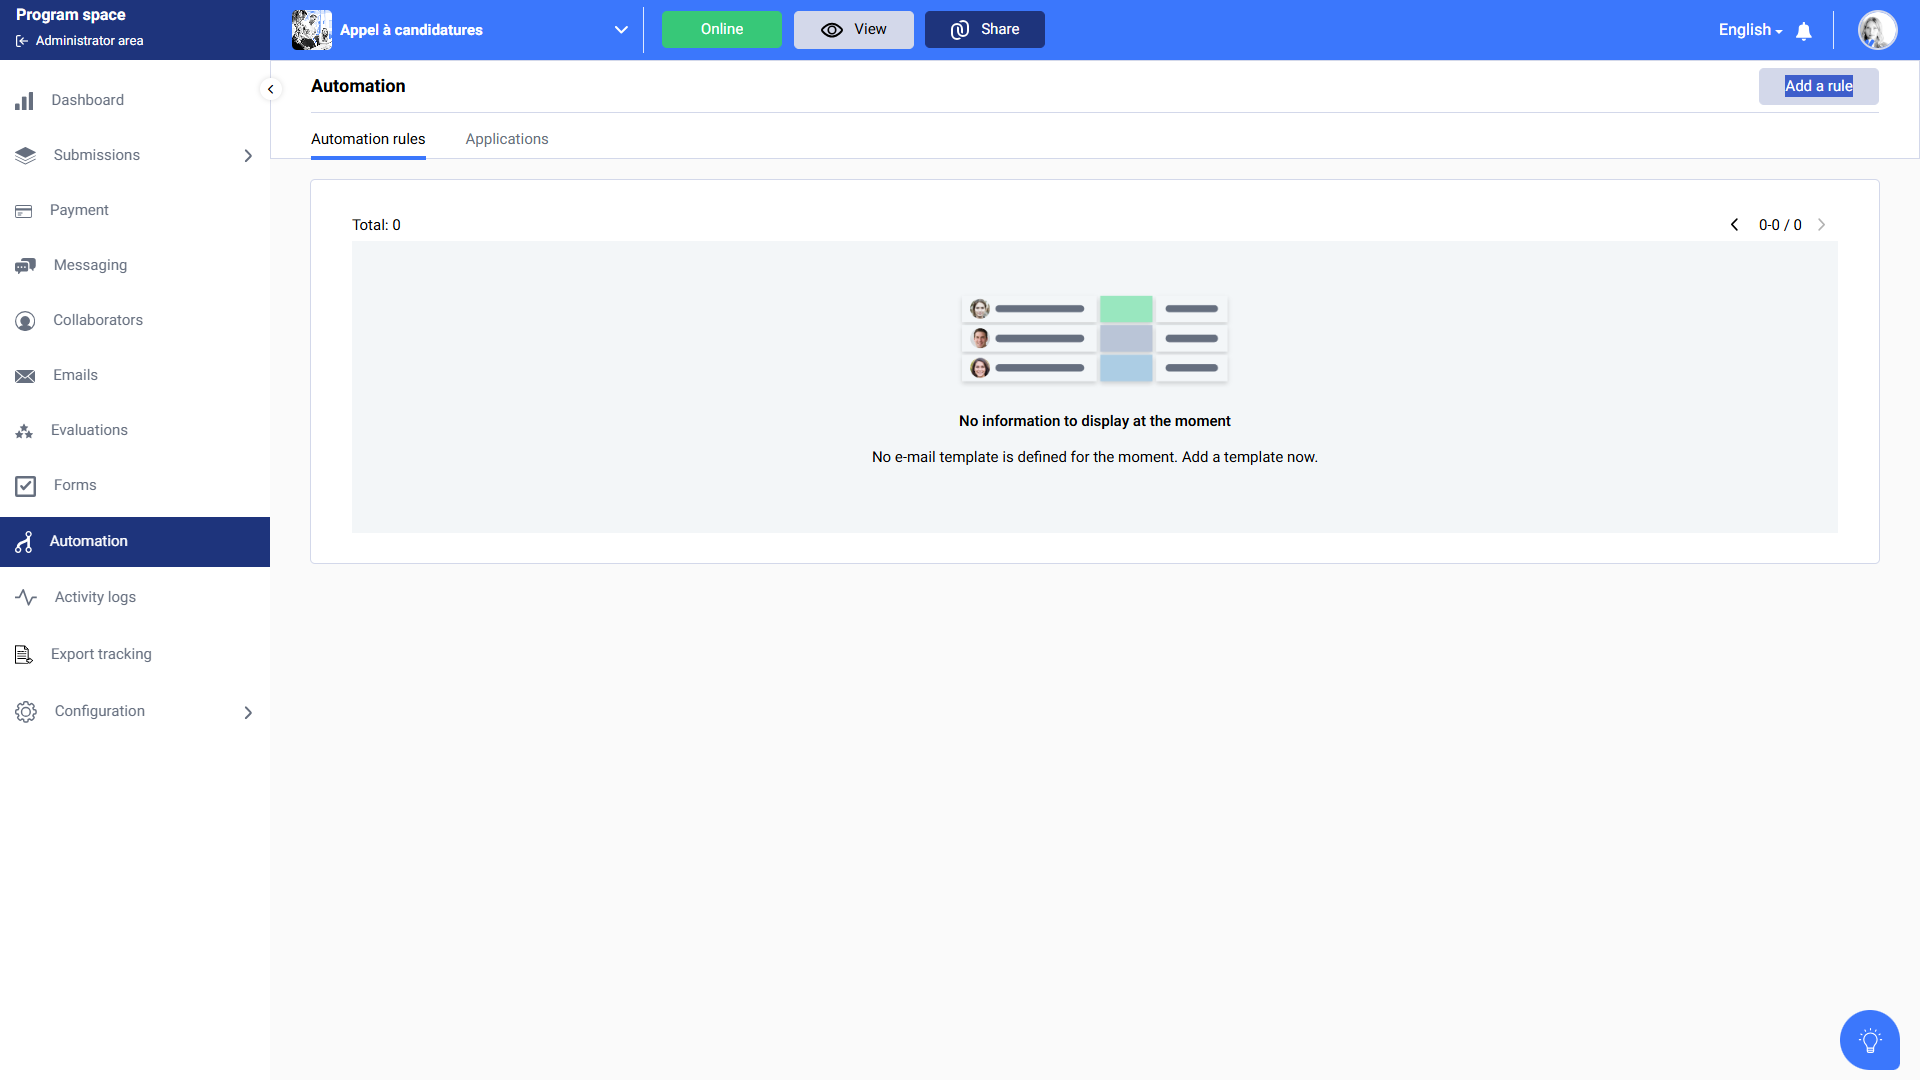The width and height of the screenshot is (1920, 1080).
Task: Open the Dashboard bar chart icon
Action: [x=25, y=101]
